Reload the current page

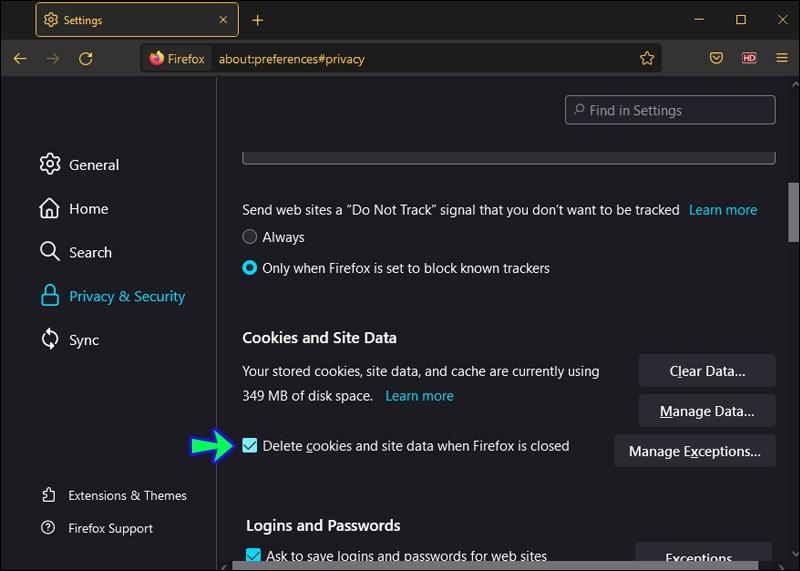(x=86, y=59)
